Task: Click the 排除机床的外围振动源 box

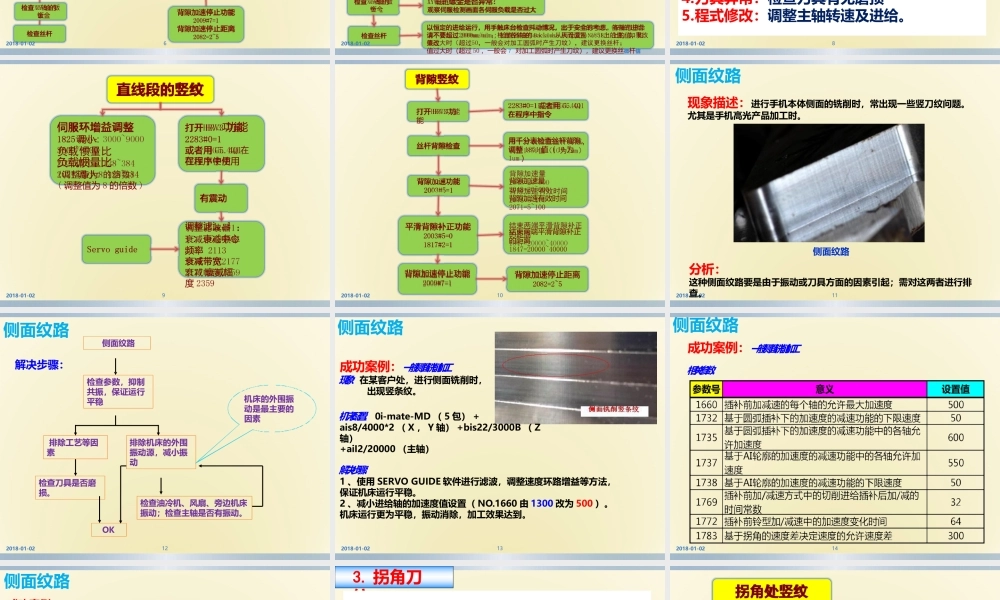Action: click(160, 451)
